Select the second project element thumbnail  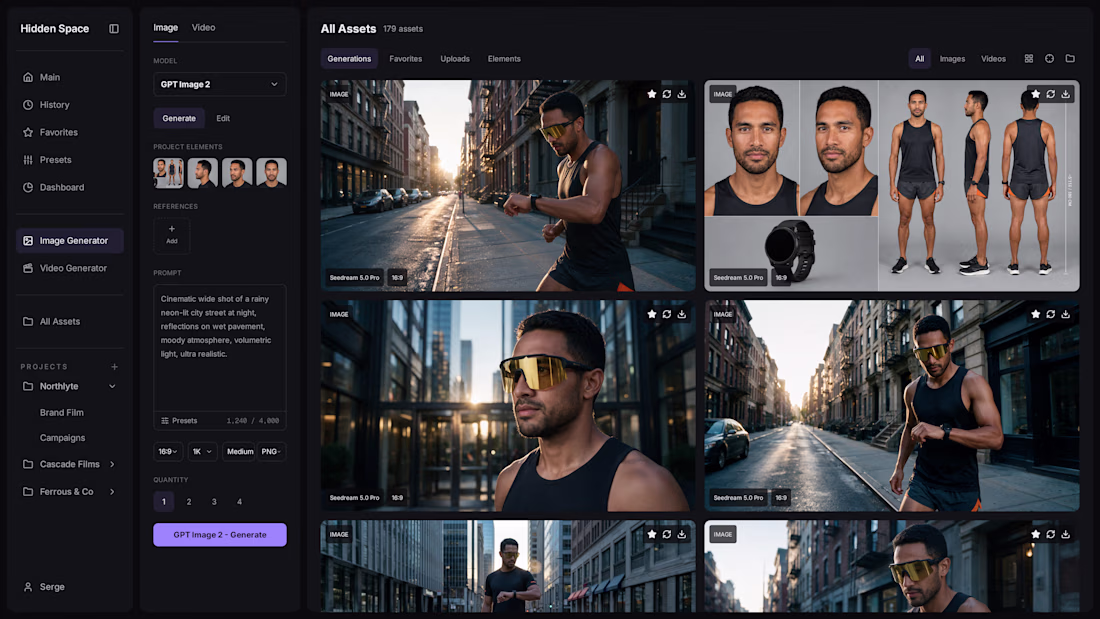click(x=203, y=173)
